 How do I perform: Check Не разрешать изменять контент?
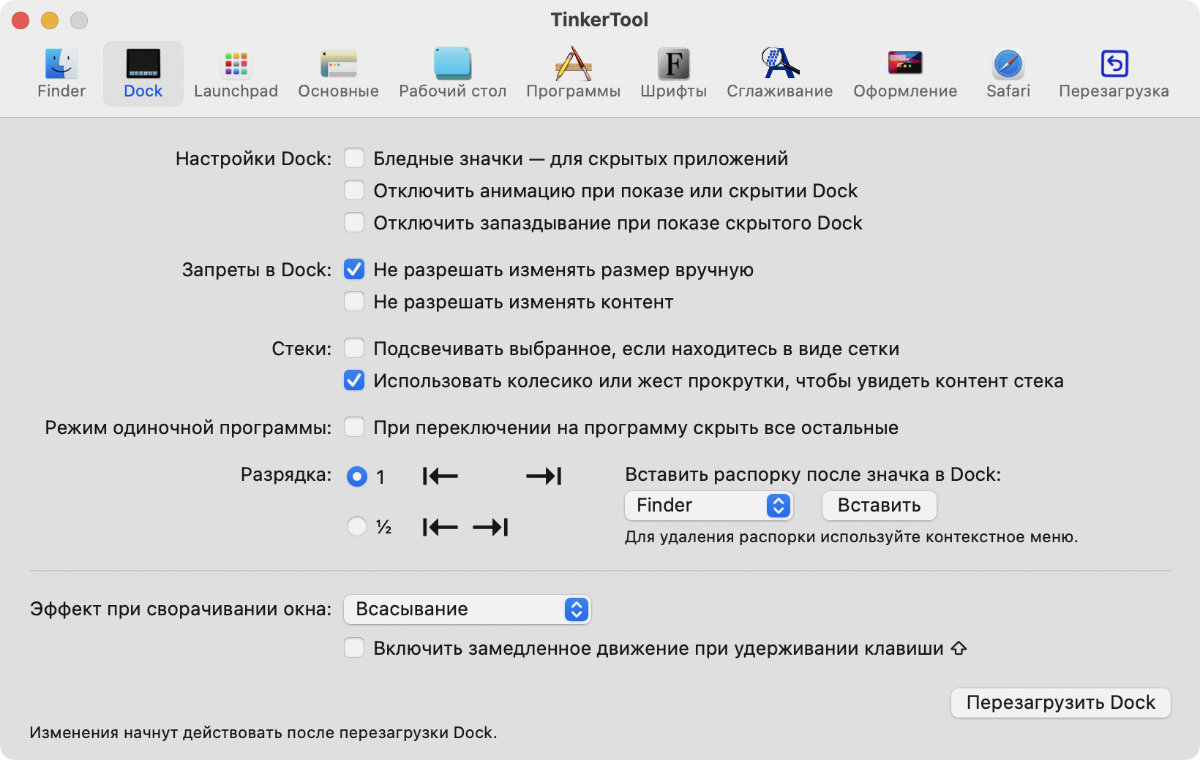[x=354, y=301]
